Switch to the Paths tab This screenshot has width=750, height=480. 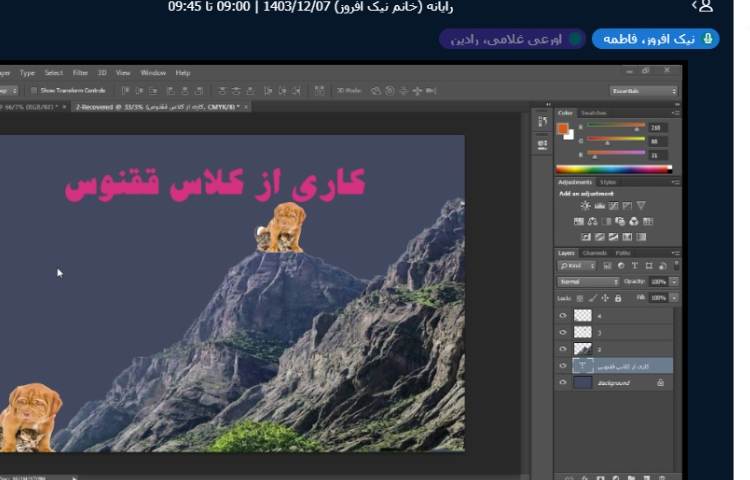[x=622, y=253]
